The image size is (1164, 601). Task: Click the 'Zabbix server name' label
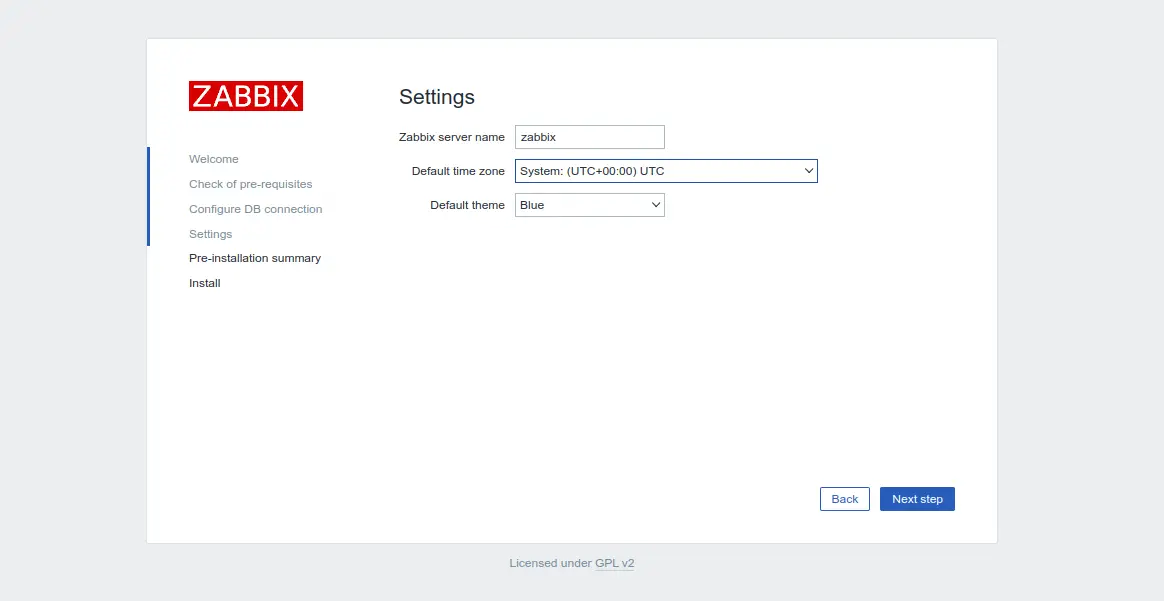[x=451, y=137]
